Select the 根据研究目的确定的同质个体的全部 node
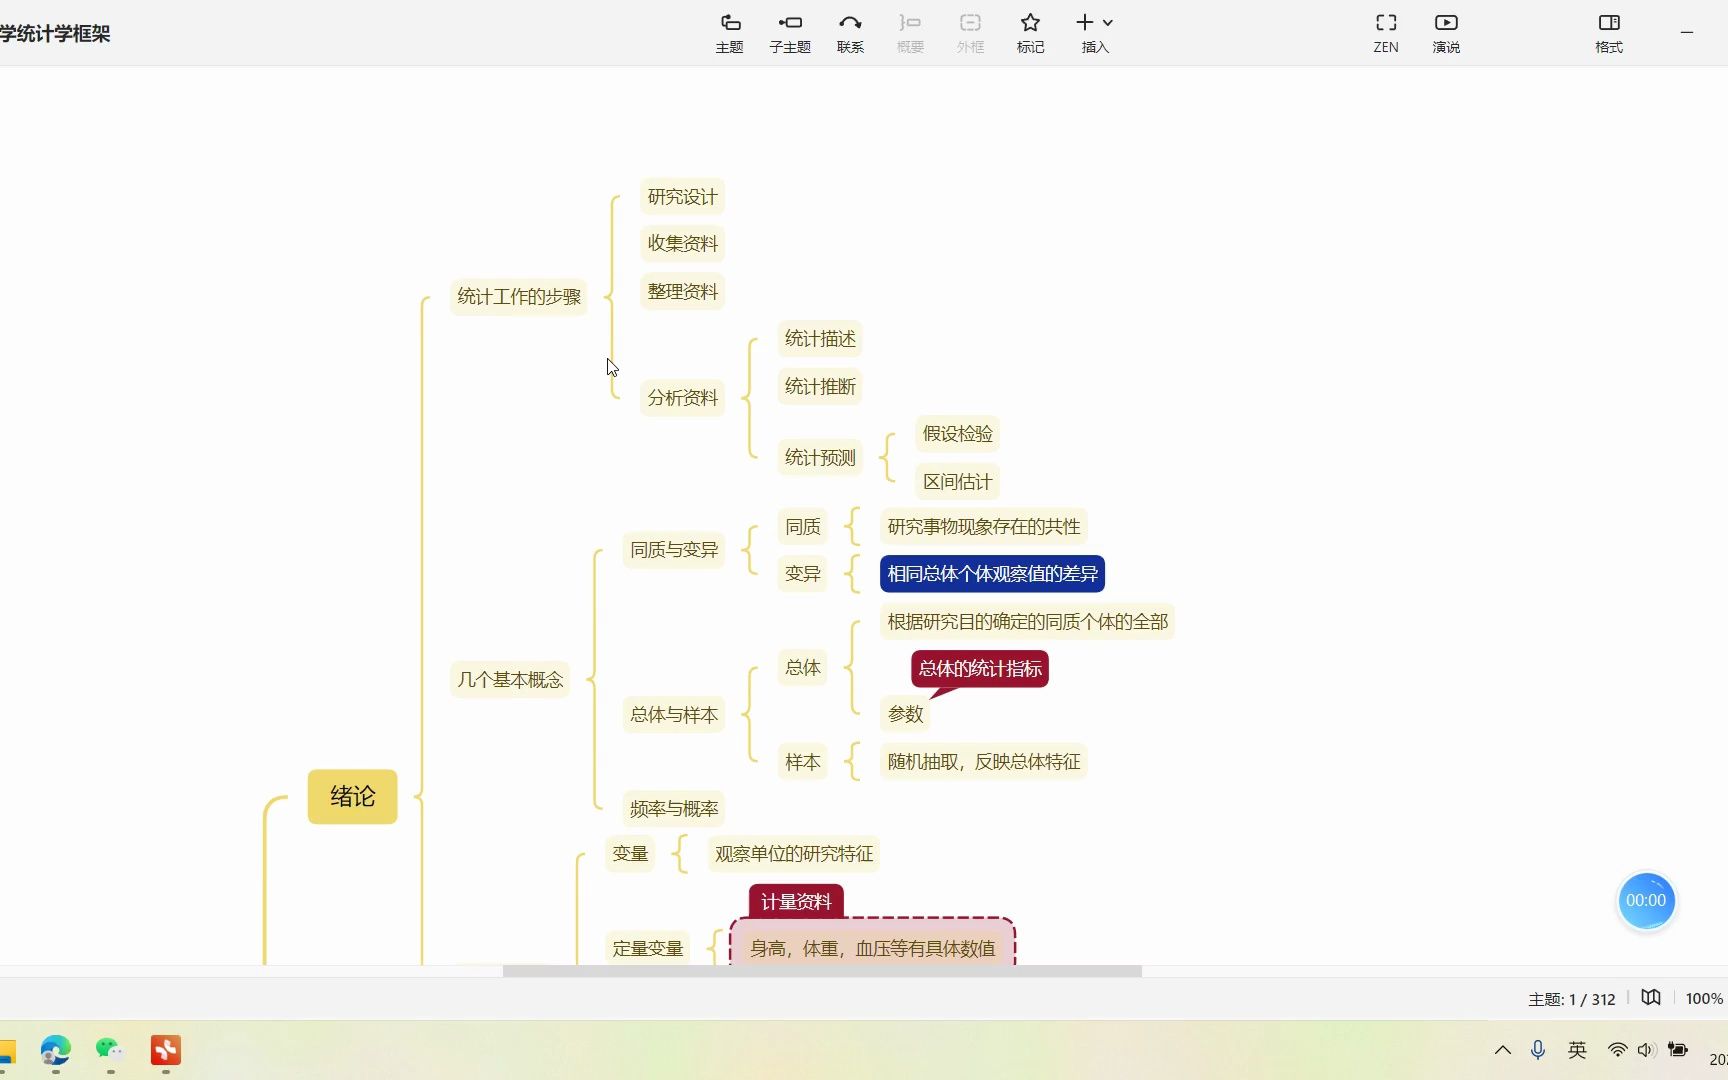 [1027, 621]
